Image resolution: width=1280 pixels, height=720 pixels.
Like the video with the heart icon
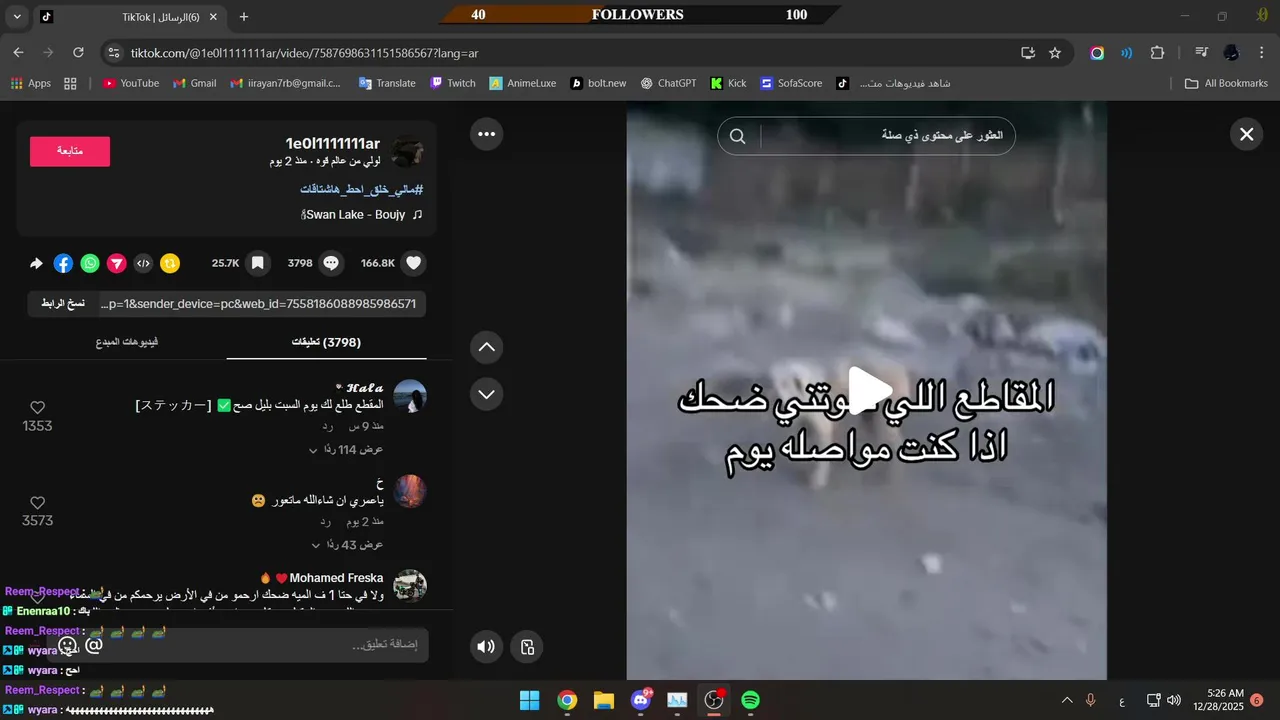tap(414, 263)
